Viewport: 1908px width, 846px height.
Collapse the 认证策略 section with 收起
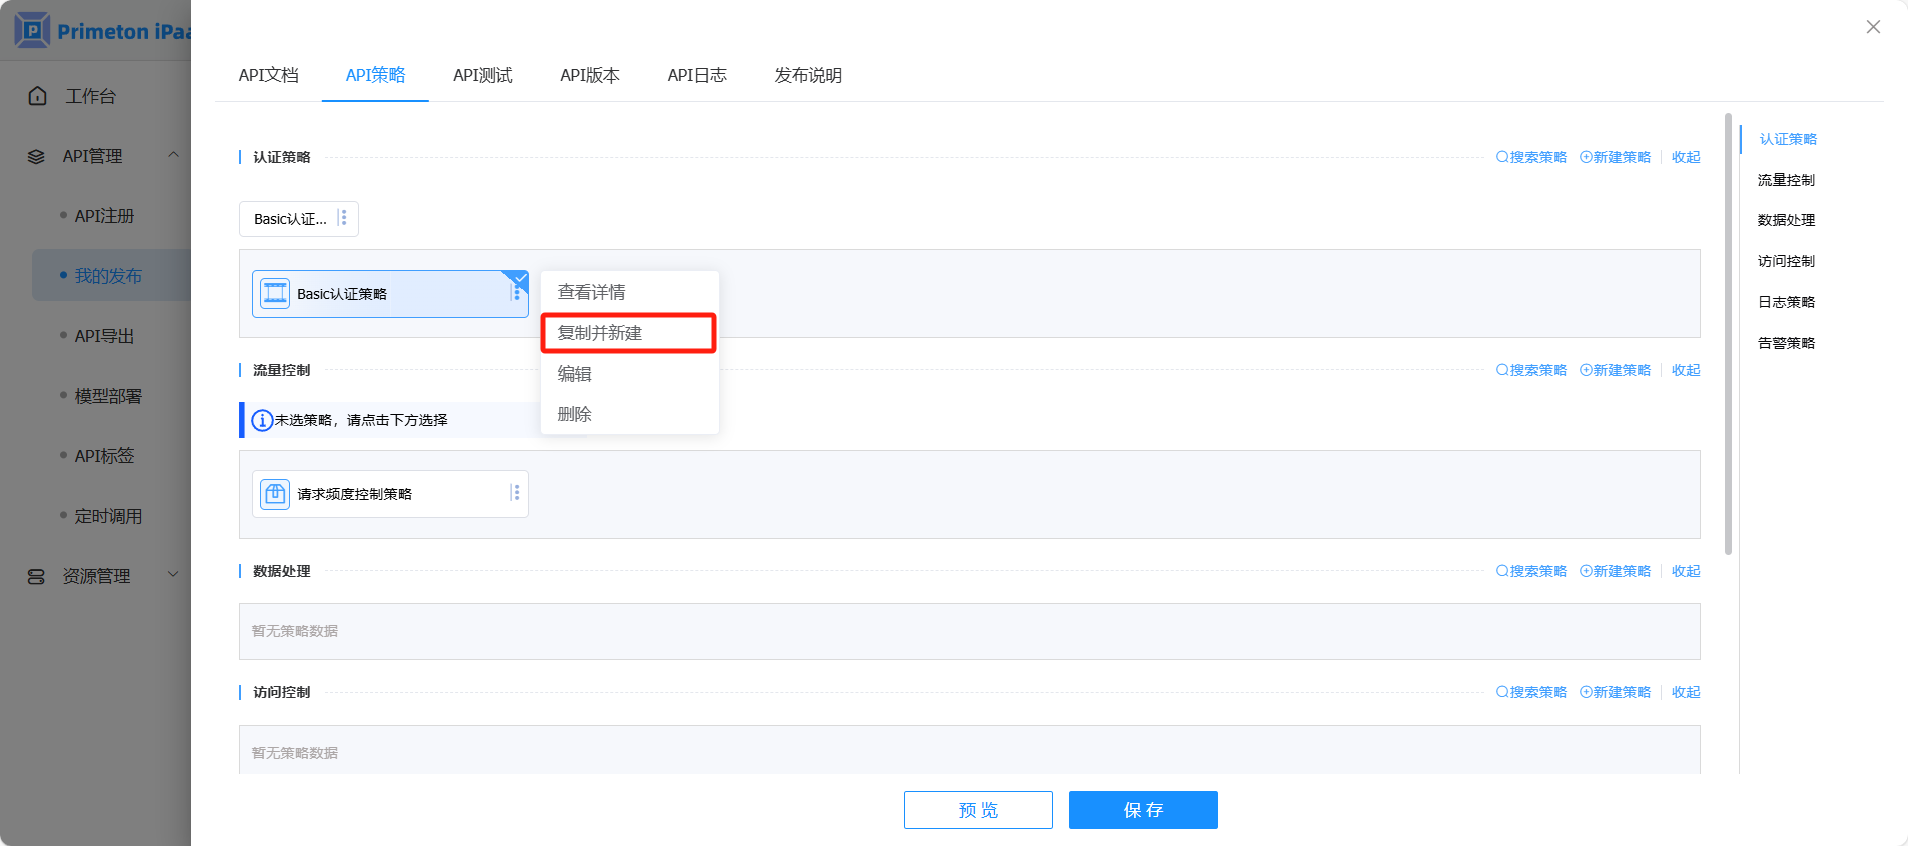coord(1686,157)
